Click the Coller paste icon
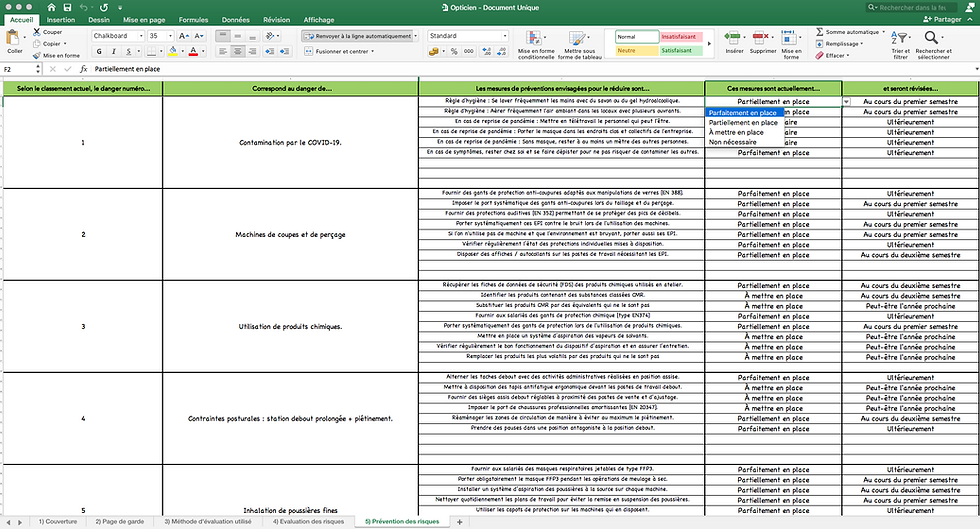The width and height of the screenshot is (980, 529). tap(13, 39)
